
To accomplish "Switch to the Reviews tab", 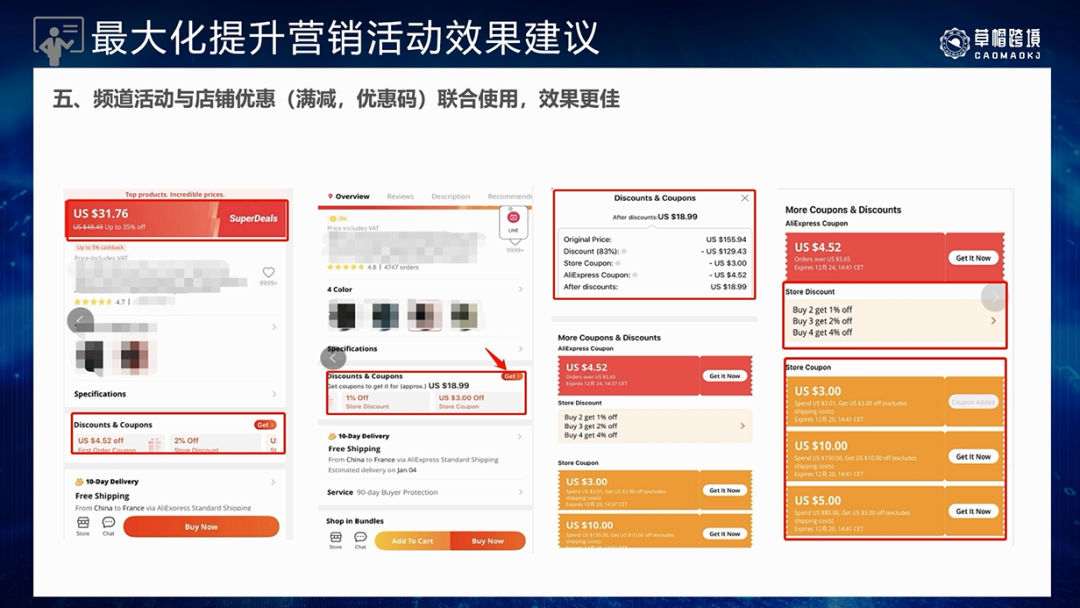I will pos(400,196).
